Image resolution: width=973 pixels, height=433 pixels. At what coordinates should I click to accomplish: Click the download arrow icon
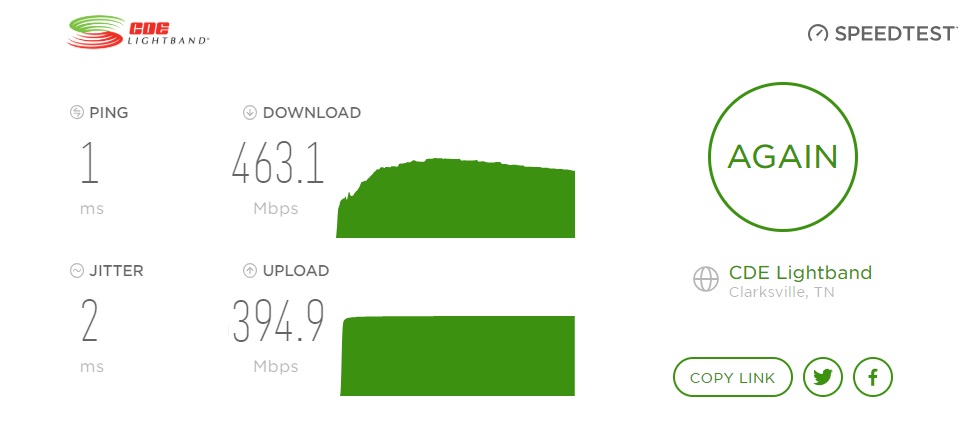click(250, 113)
